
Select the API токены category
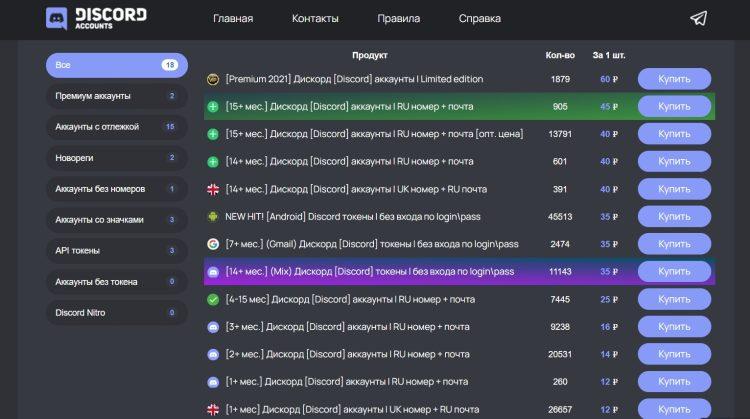click(x=116, y=251)
